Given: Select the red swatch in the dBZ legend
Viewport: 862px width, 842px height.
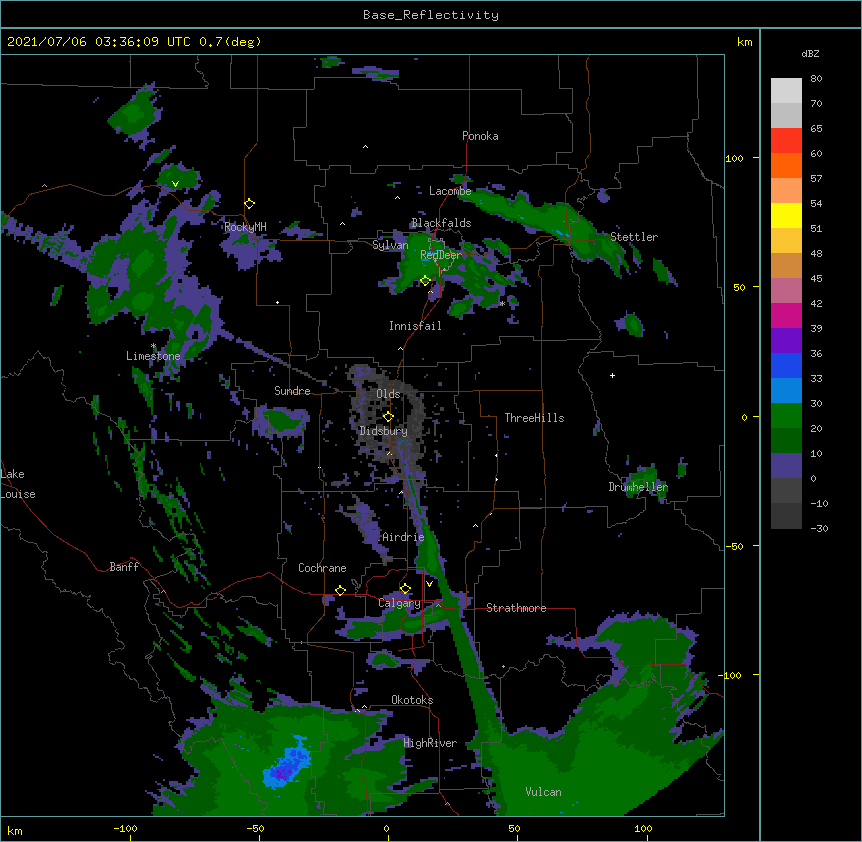Looking at the screenshot, I should (x=786, y=141).
